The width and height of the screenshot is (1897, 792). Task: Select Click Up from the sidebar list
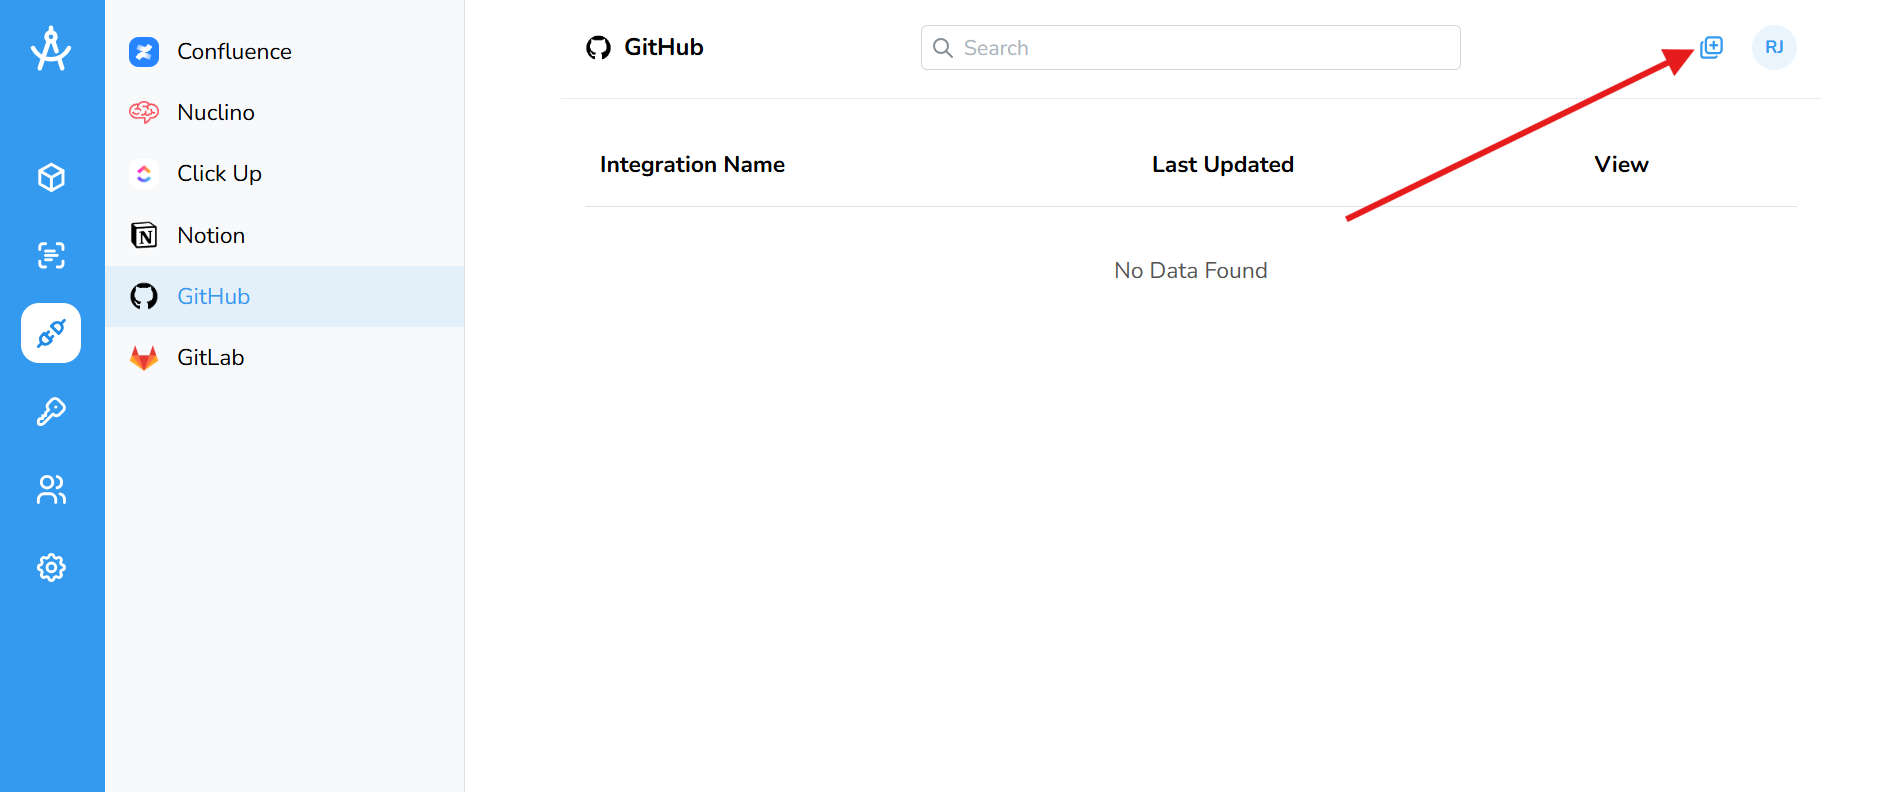pos(219,173)
